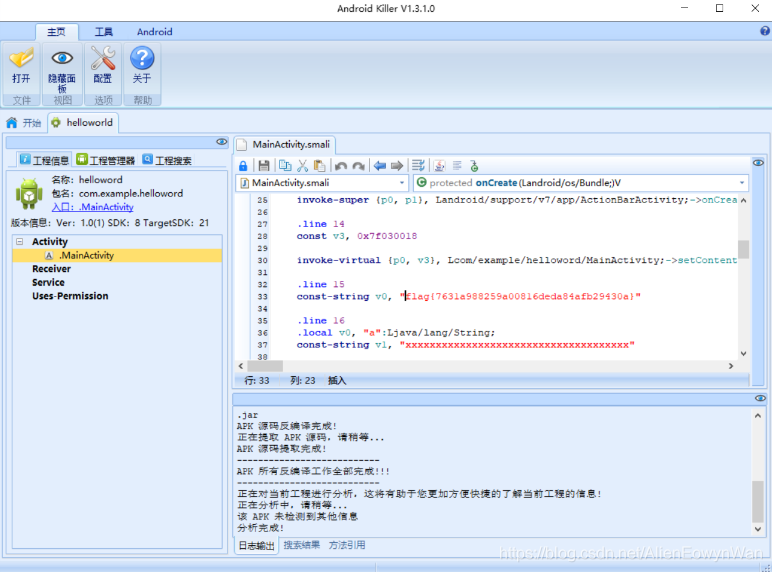
Task: Click the const v3, 0x7f030018 line
Action: 356,236
